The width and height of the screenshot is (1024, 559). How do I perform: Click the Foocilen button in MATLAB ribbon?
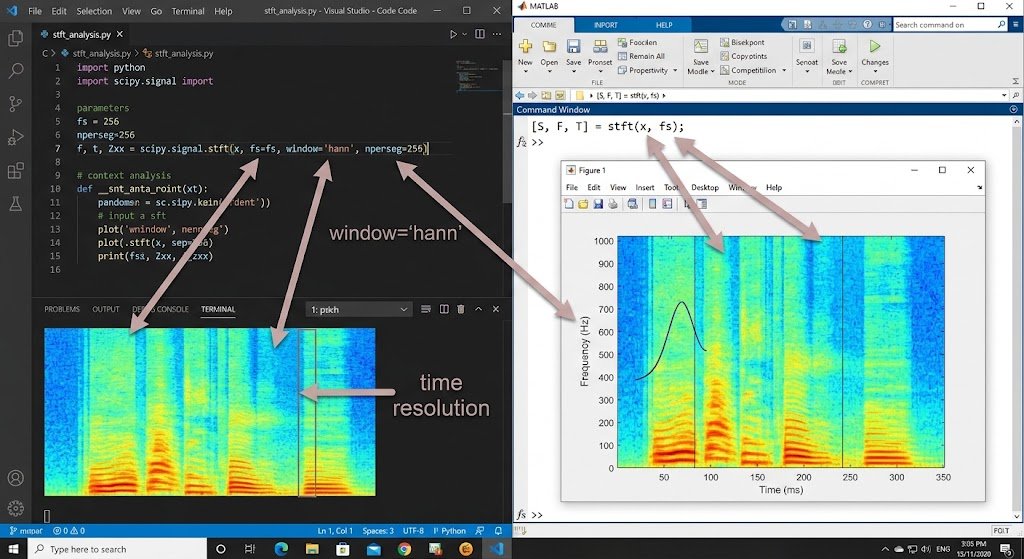point(637,42)
